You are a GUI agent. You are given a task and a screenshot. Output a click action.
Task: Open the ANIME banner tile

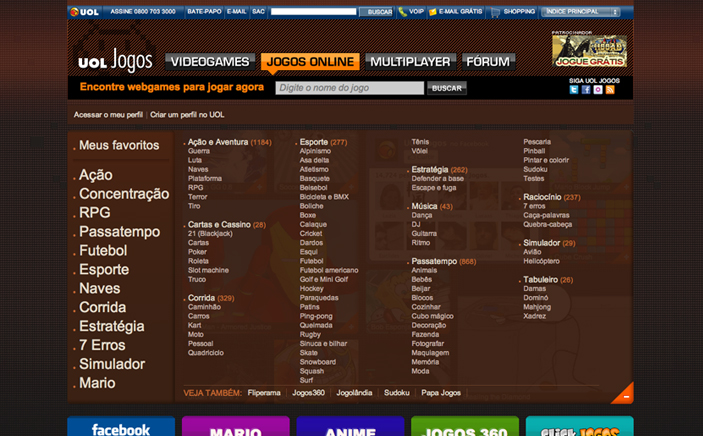point(350,426)
